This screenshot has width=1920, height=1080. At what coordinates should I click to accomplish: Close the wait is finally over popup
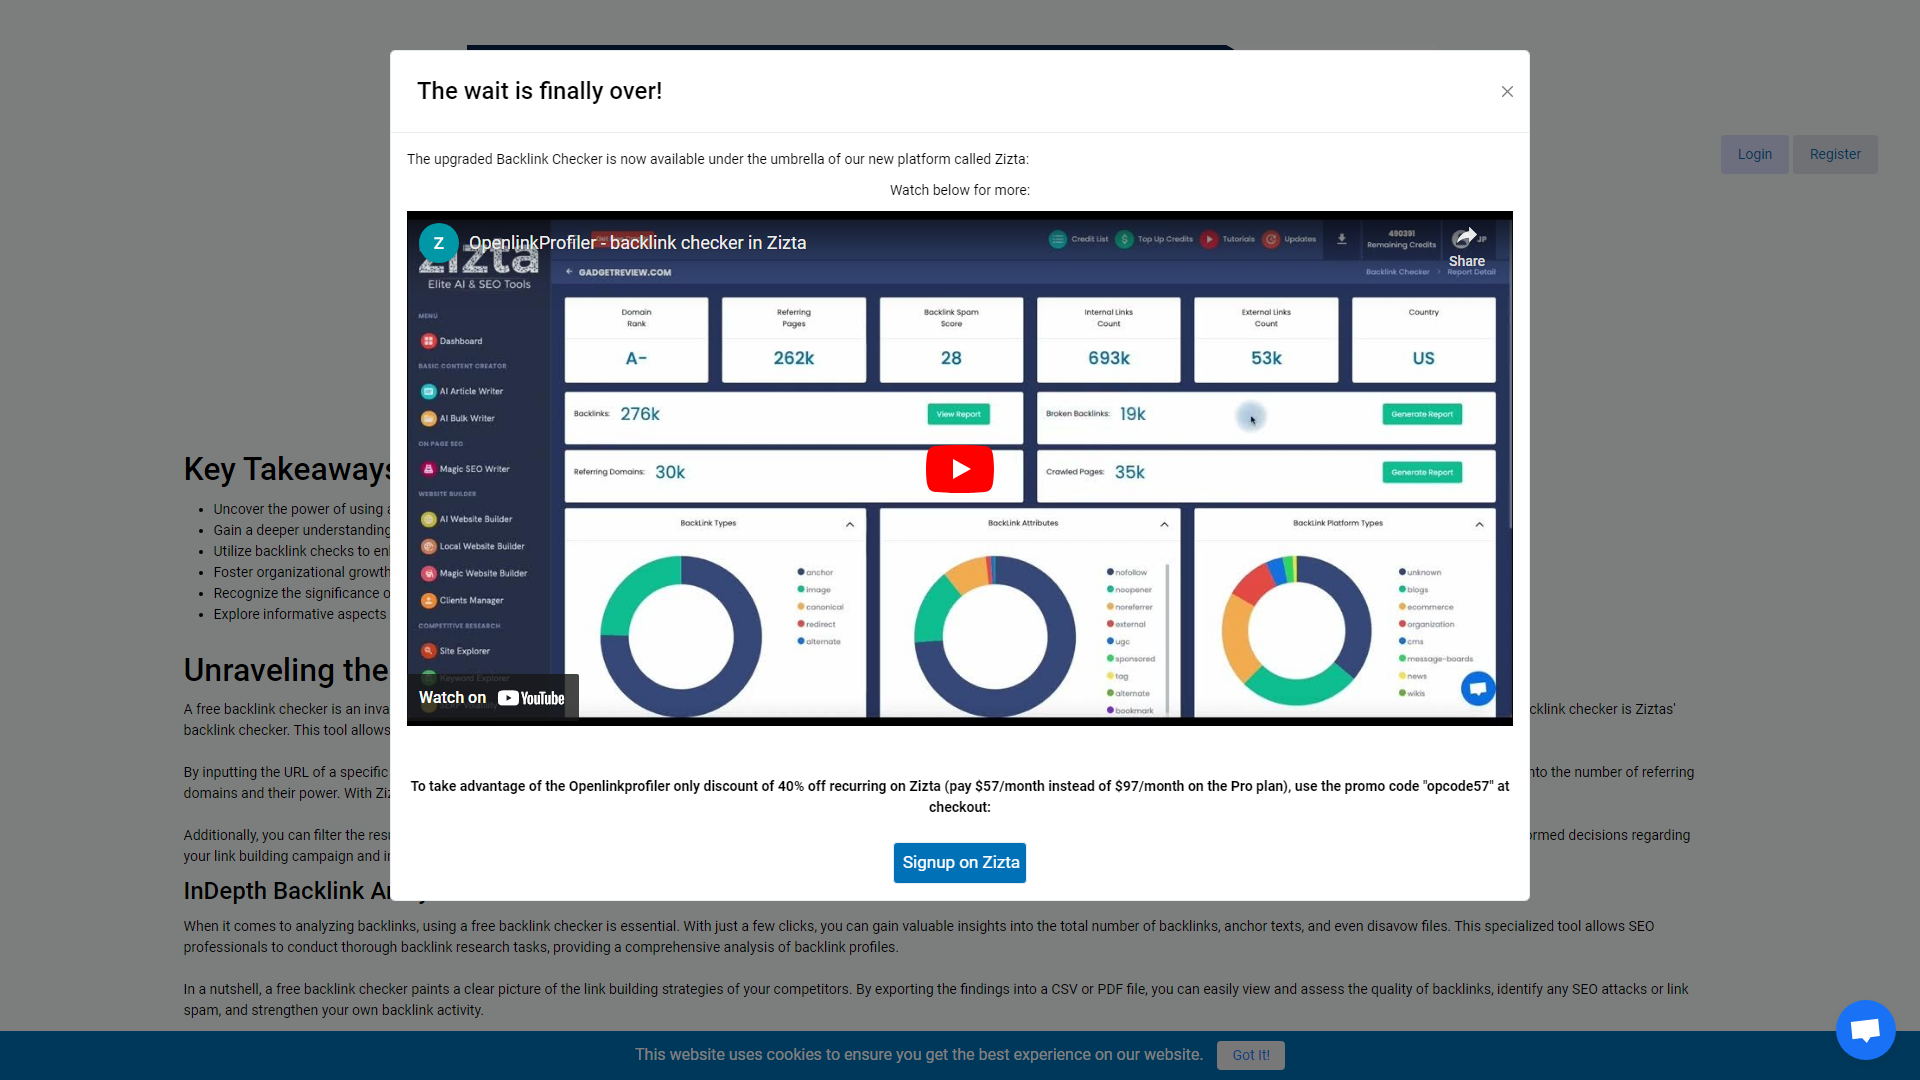point(1507,92)
